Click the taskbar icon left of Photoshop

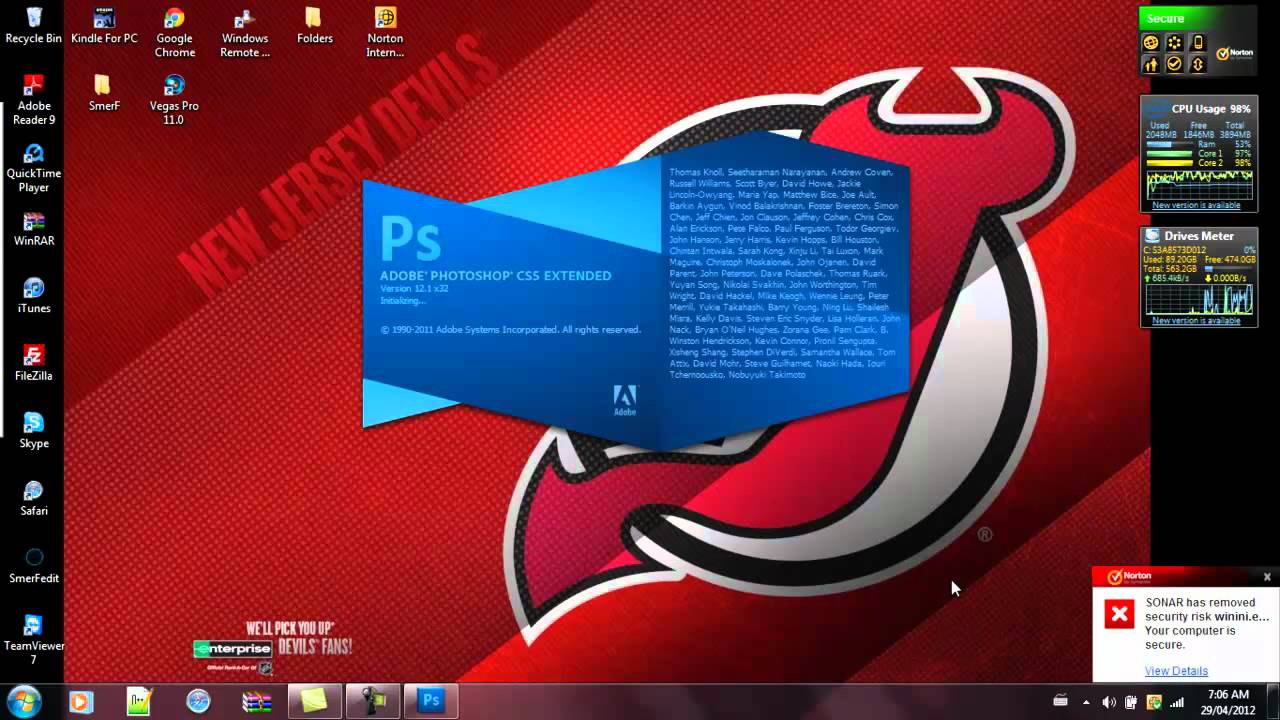373,702
